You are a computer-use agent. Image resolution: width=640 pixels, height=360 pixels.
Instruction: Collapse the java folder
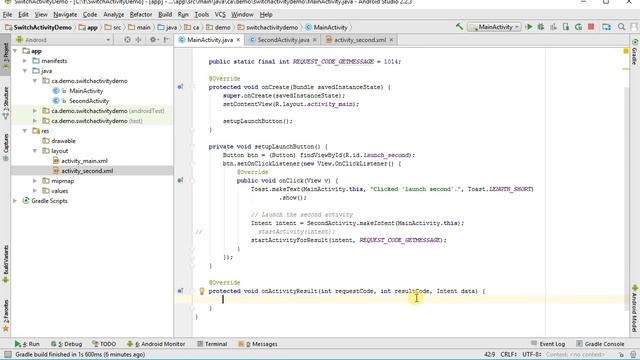[x=25, y=71]
